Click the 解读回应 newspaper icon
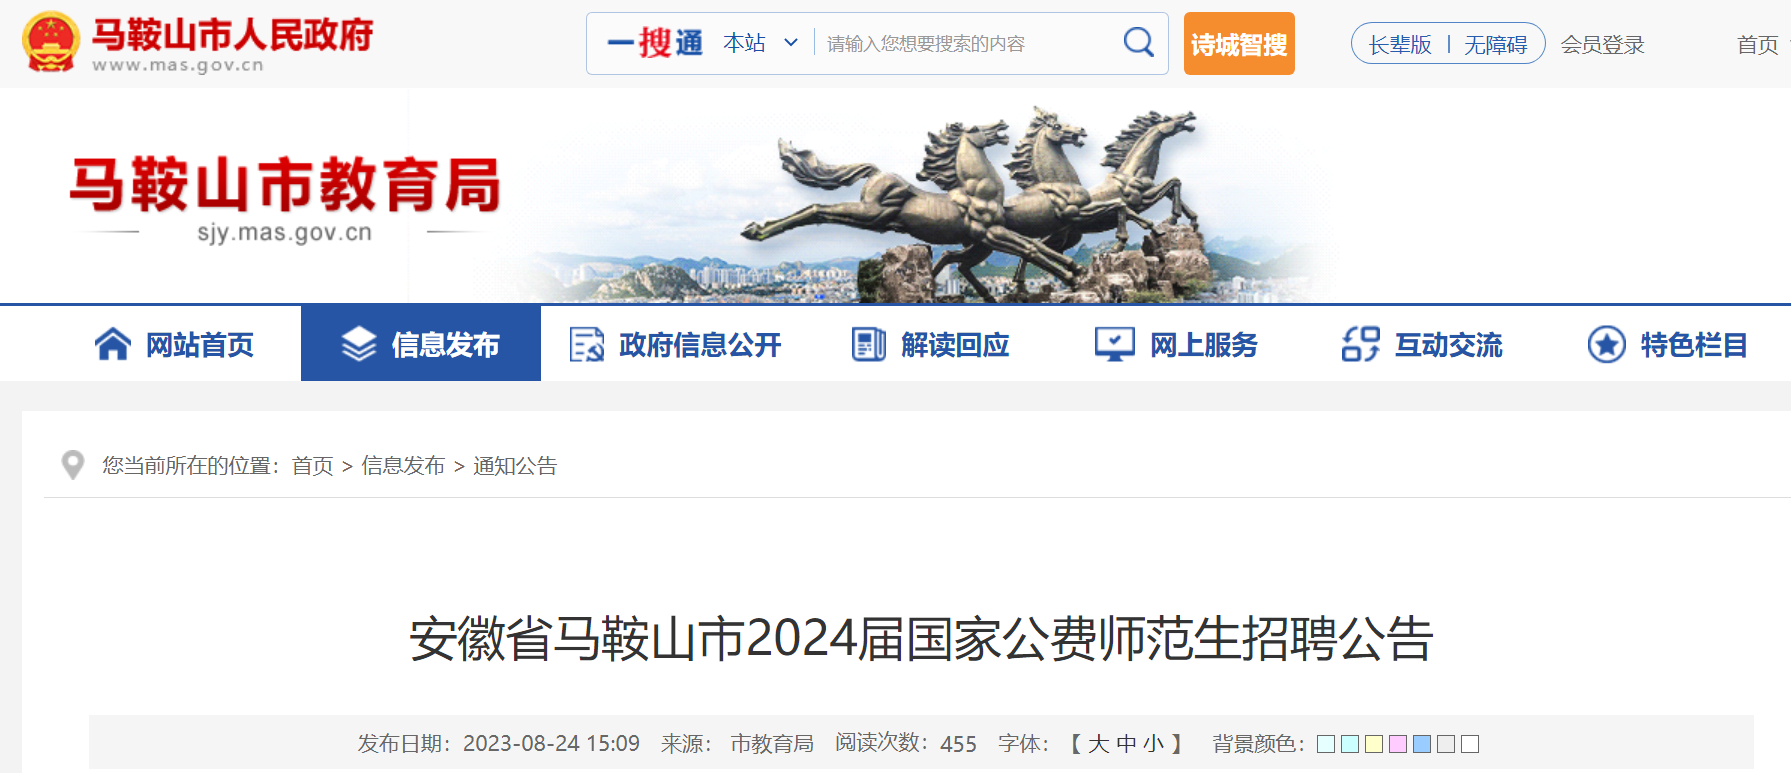Viewport: 1791px width, 773px height. (868, 344)
